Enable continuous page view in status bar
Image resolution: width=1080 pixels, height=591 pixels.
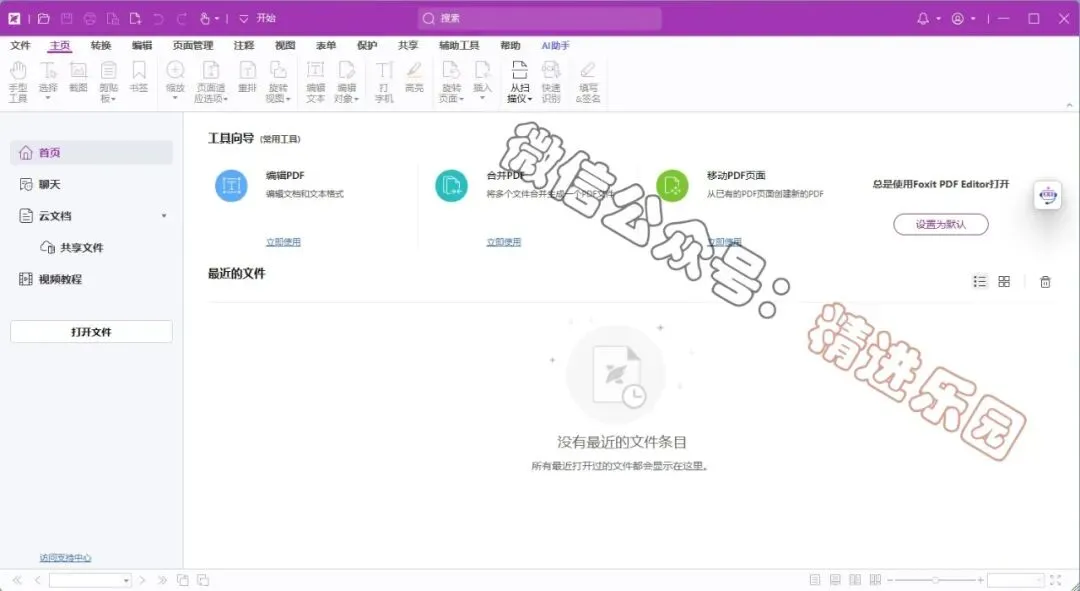tap(835, 580)
